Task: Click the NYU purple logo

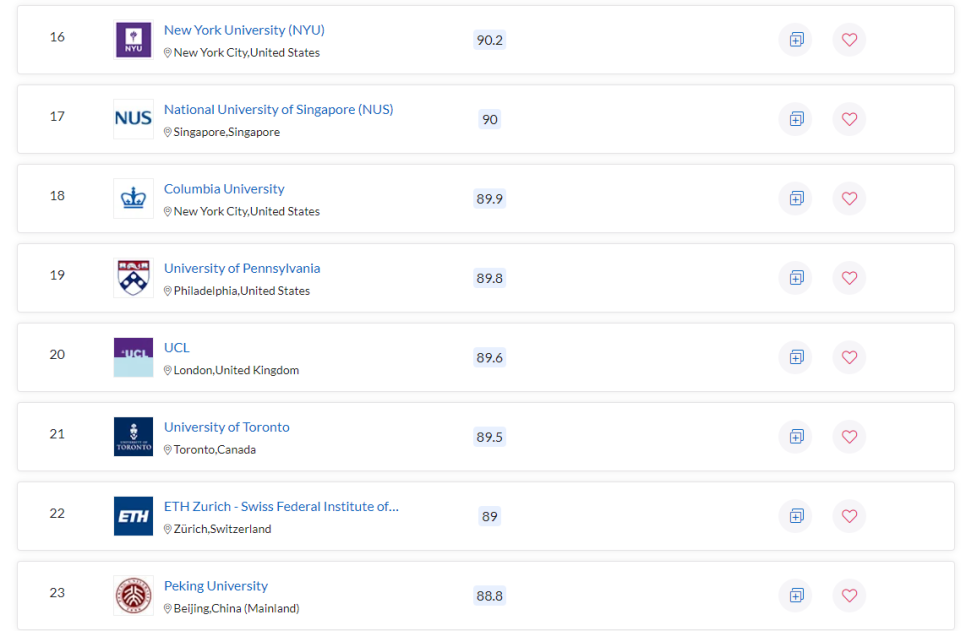Action: [x=133, y=40]
